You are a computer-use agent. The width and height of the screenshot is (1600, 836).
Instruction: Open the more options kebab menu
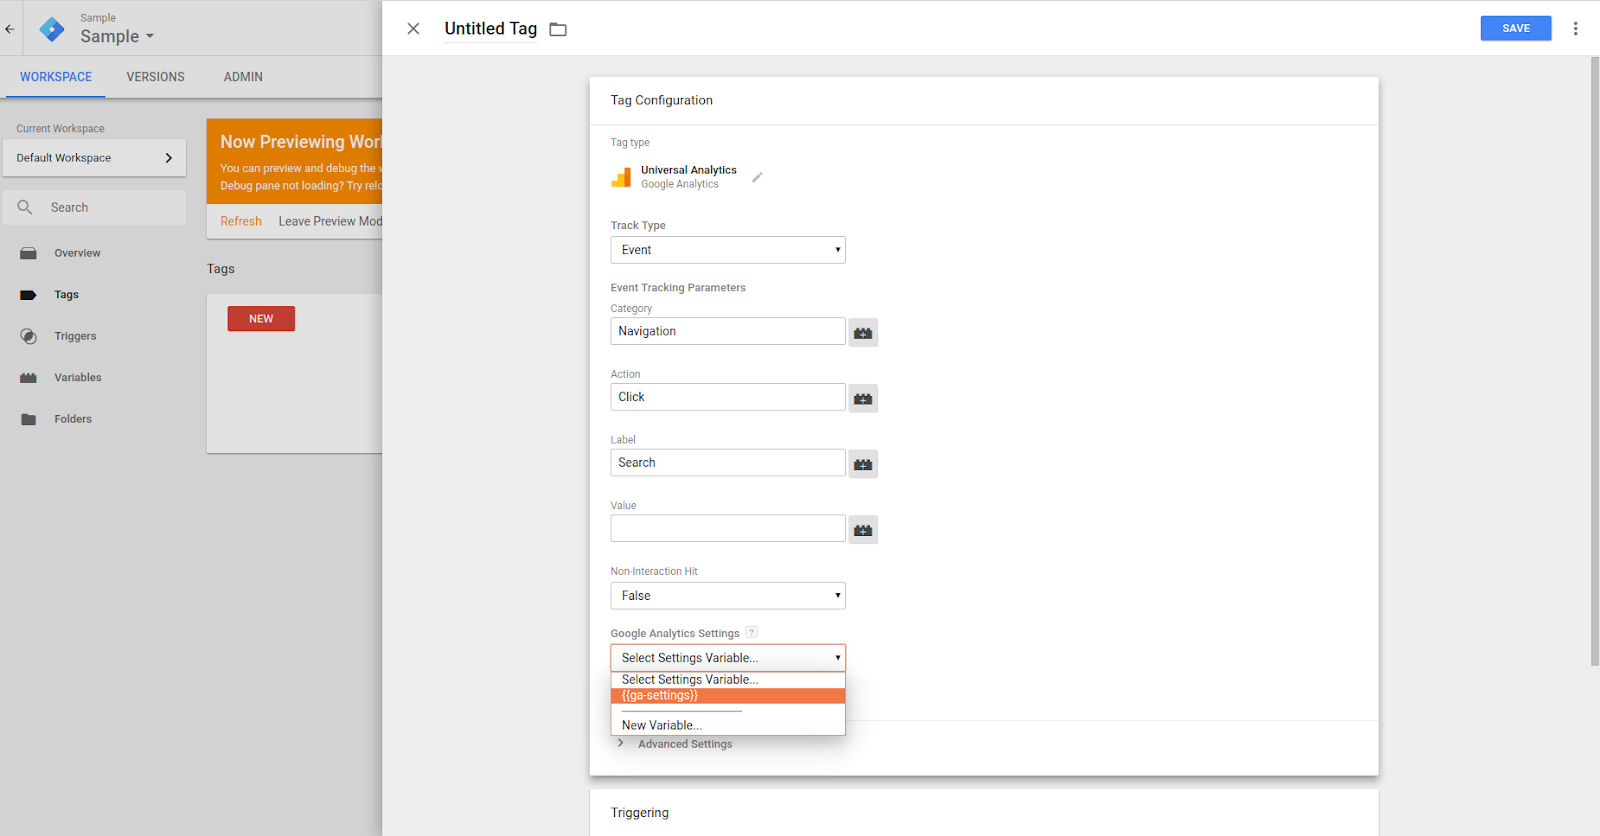click(1575, 28)
